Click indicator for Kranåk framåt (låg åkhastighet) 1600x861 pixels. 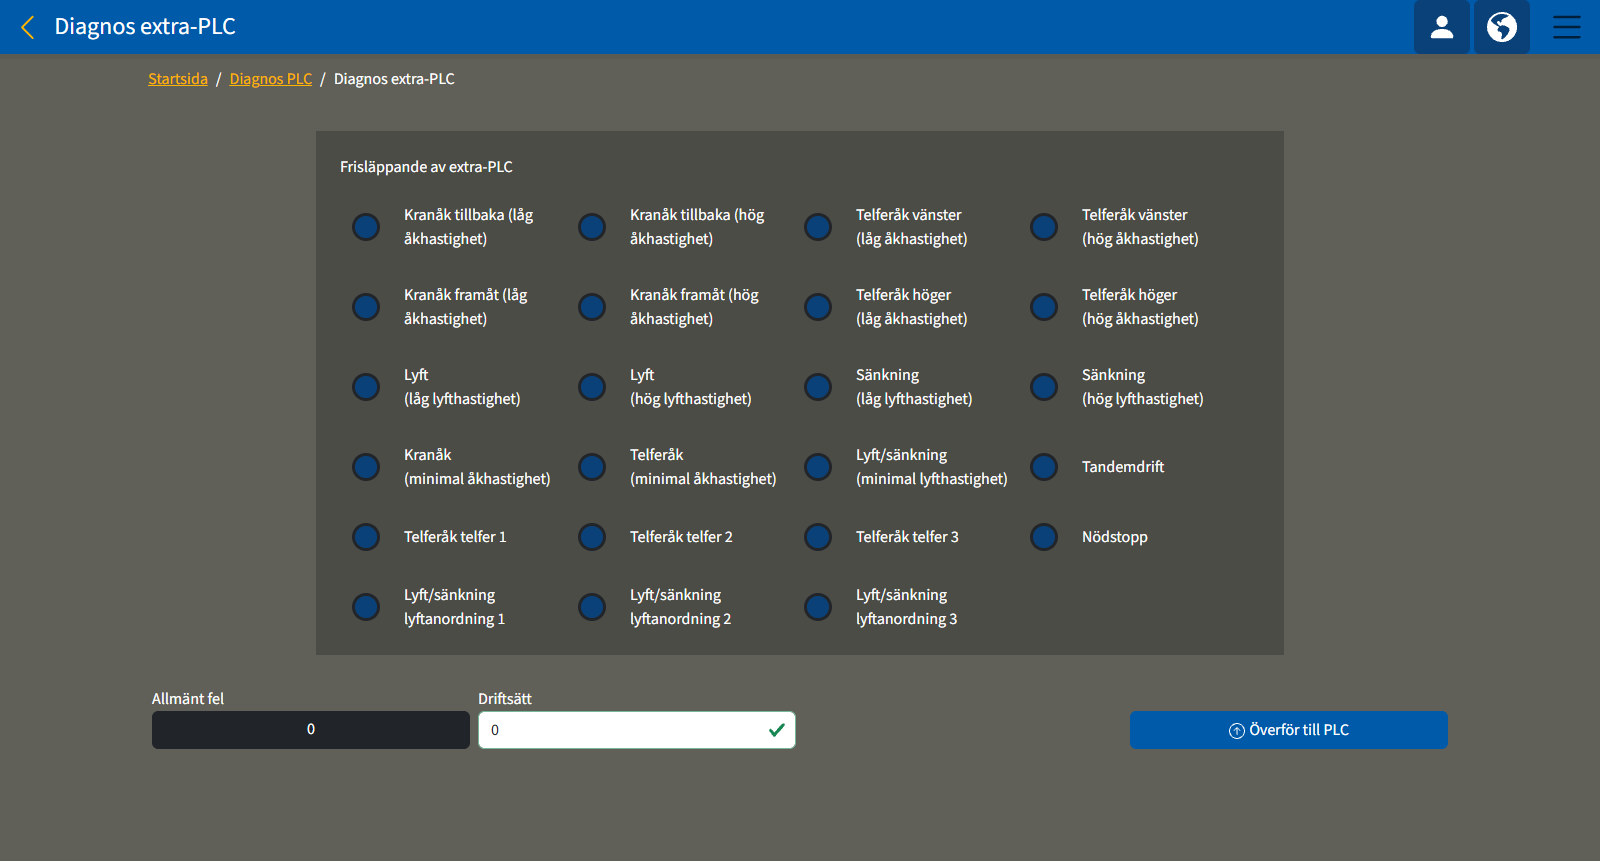pos(366,307)
